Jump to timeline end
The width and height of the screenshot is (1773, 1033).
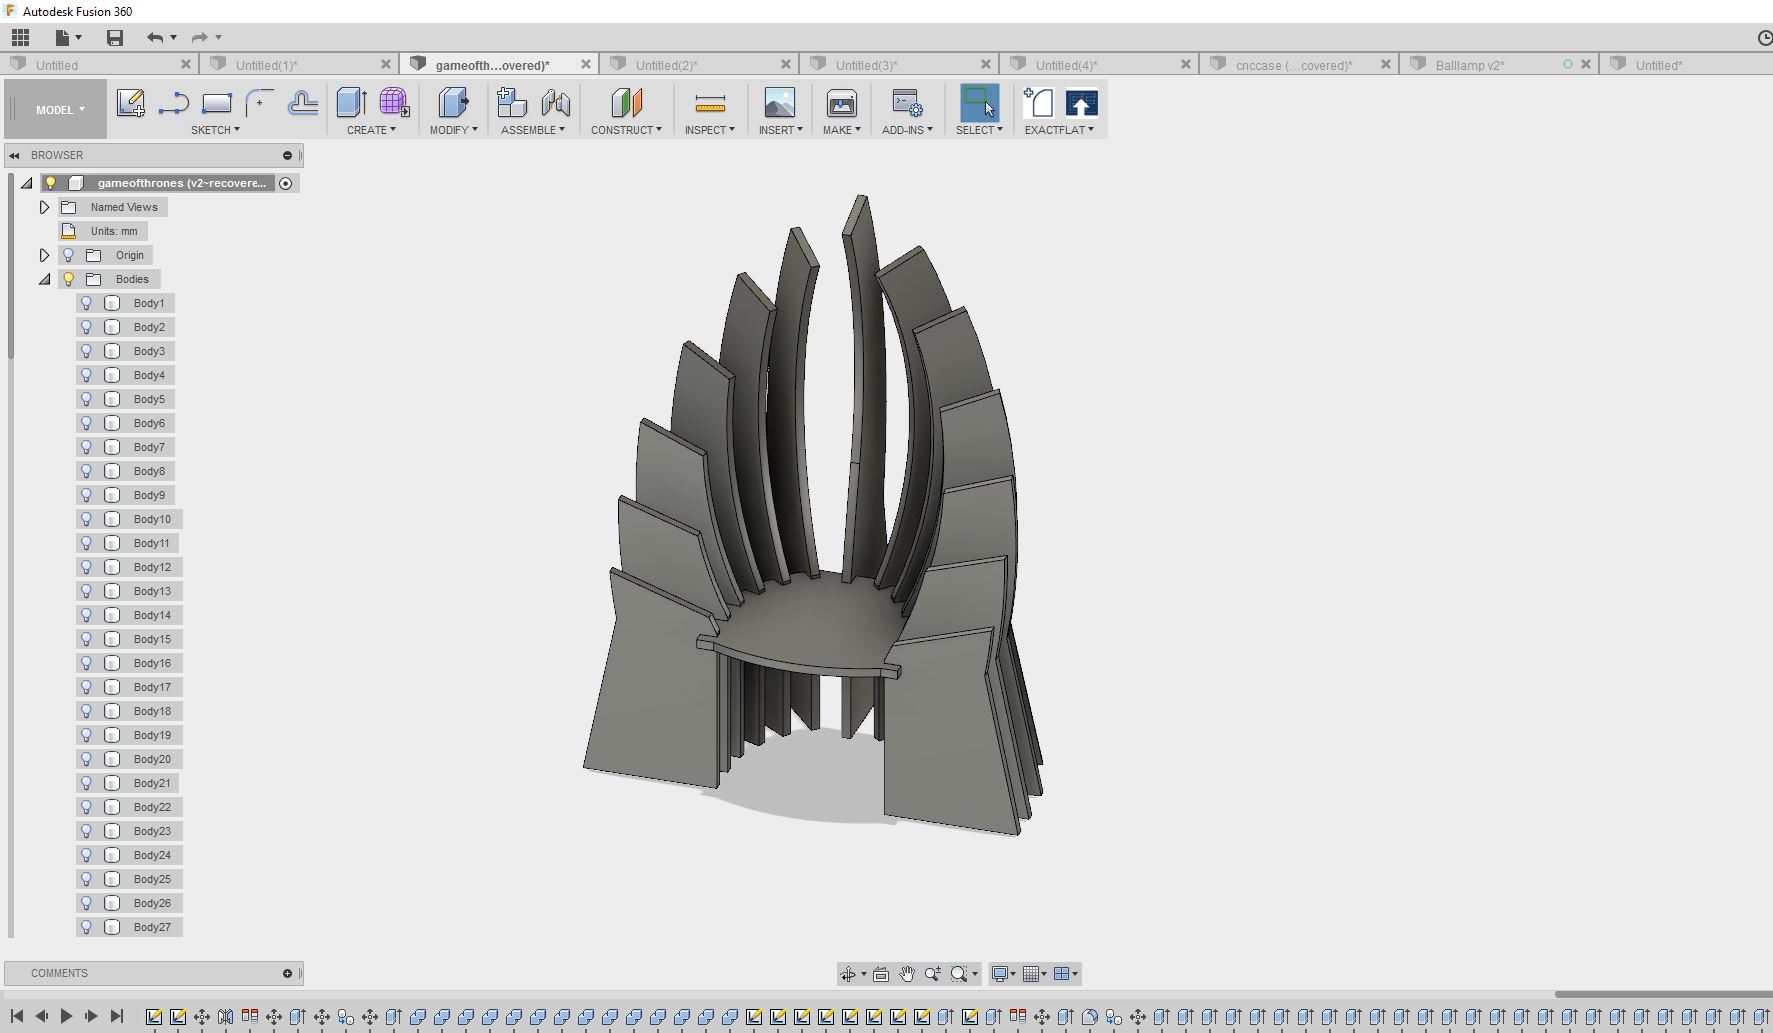116,1016
